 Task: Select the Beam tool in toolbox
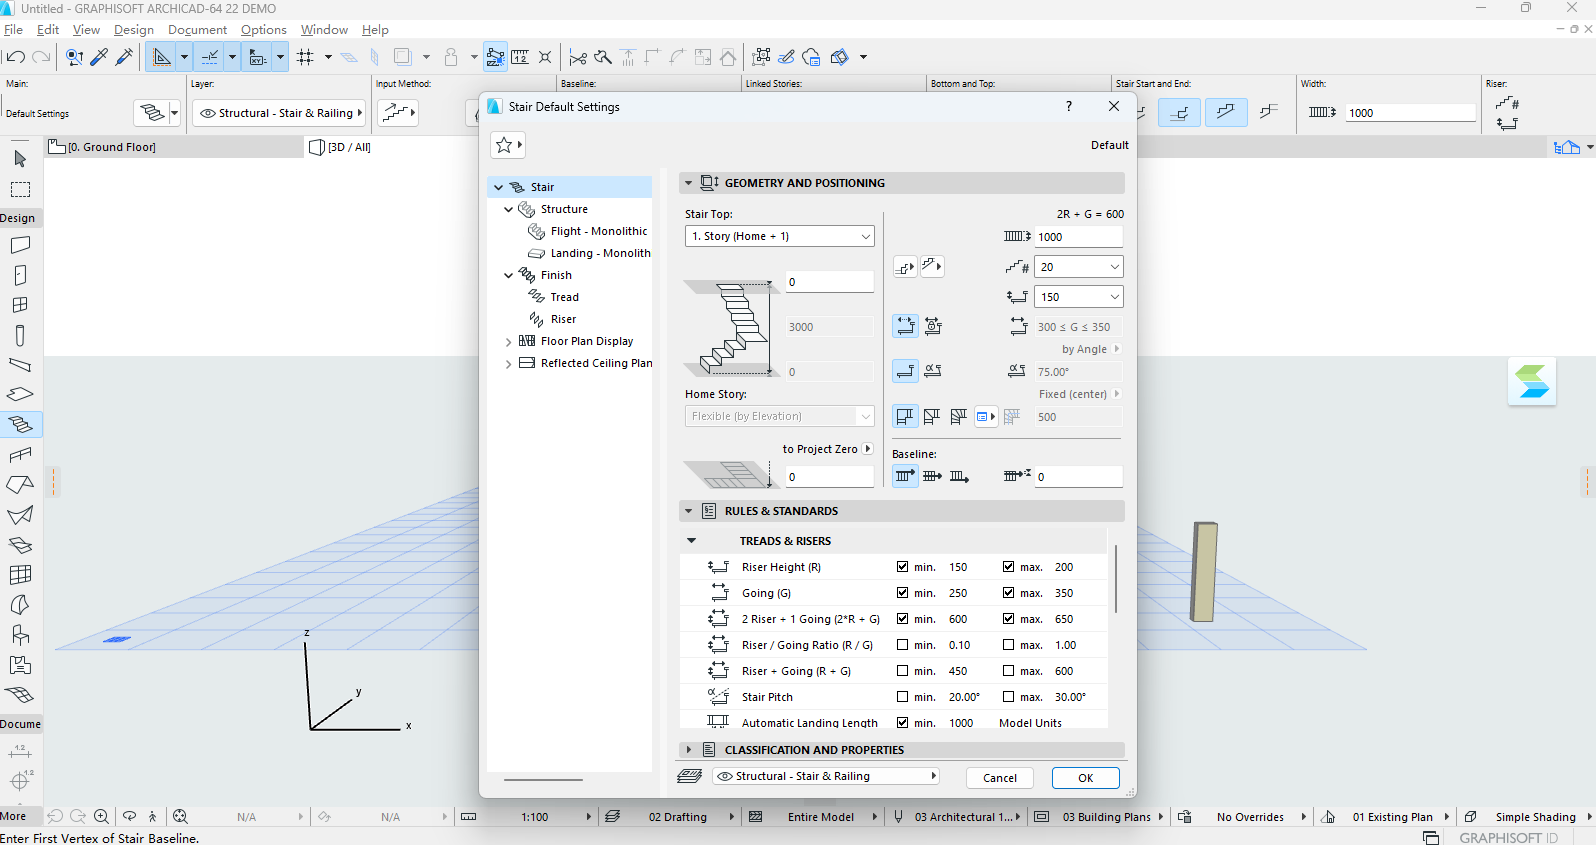20,365
